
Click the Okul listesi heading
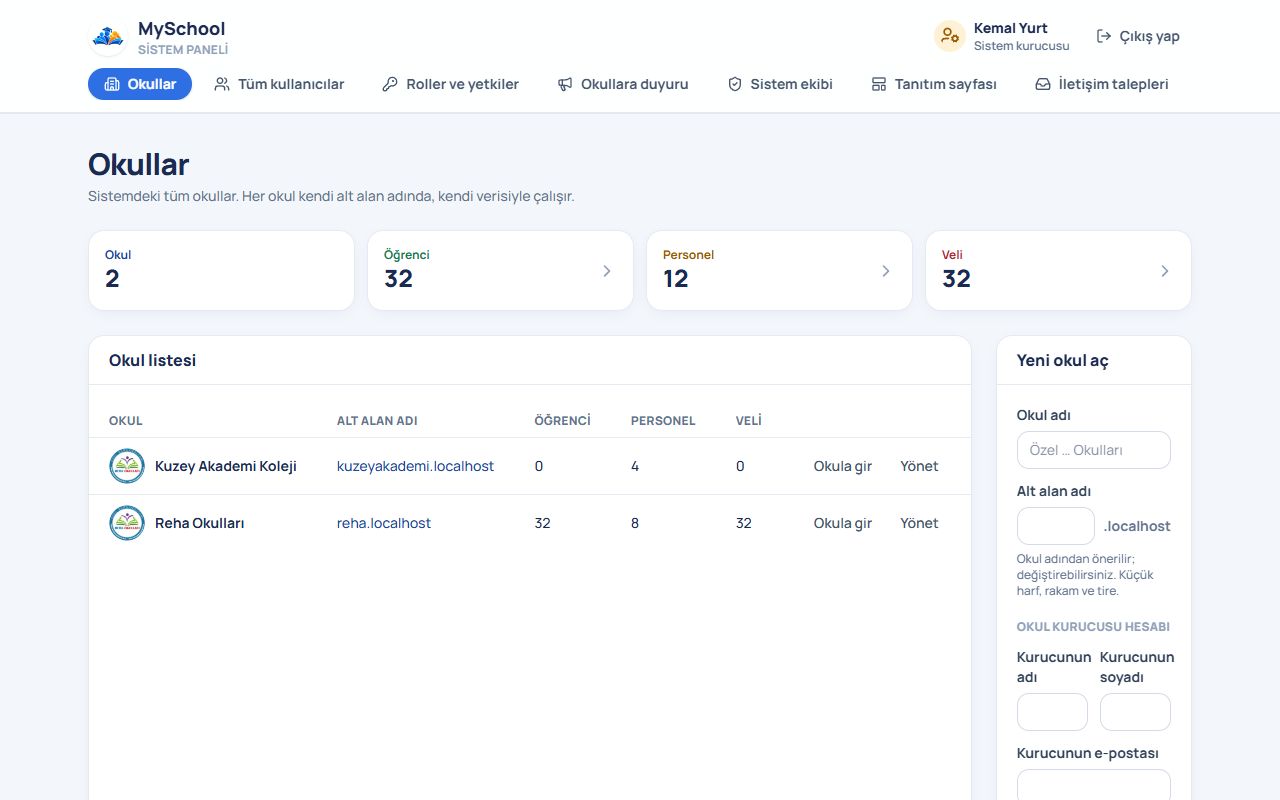click(153, 361)
